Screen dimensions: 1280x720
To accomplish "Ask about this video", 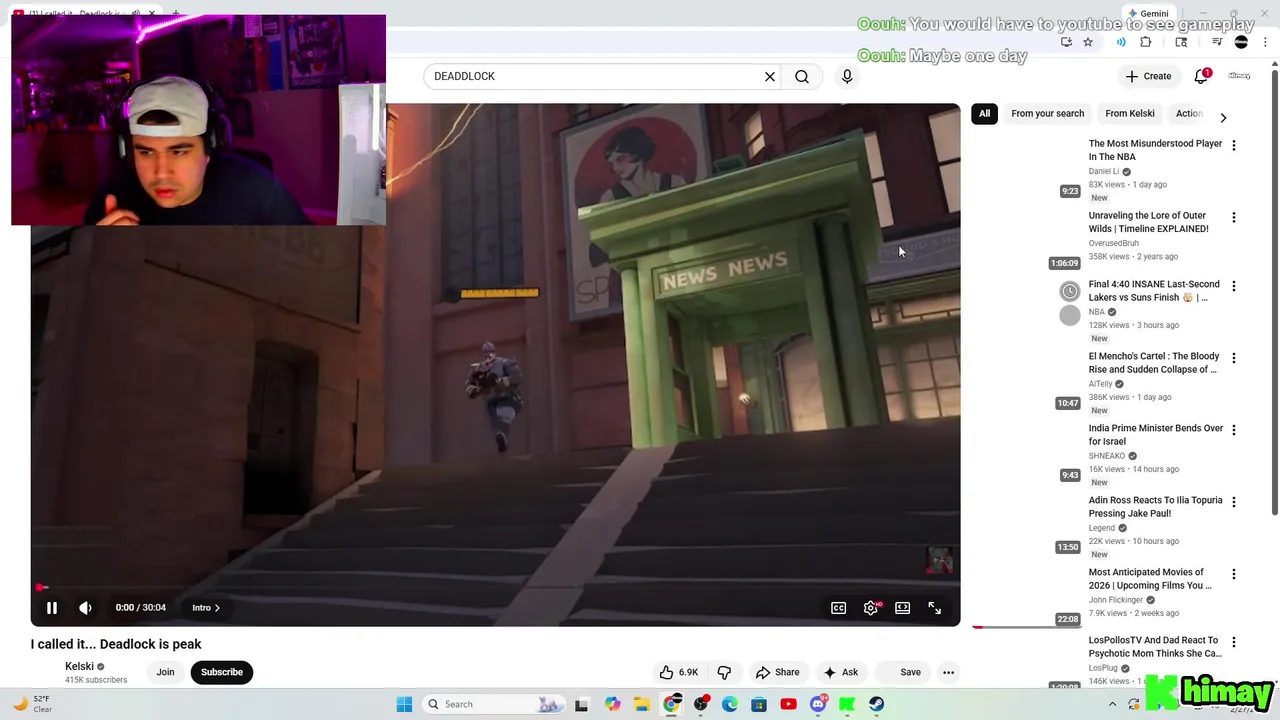I will [840, 672].
